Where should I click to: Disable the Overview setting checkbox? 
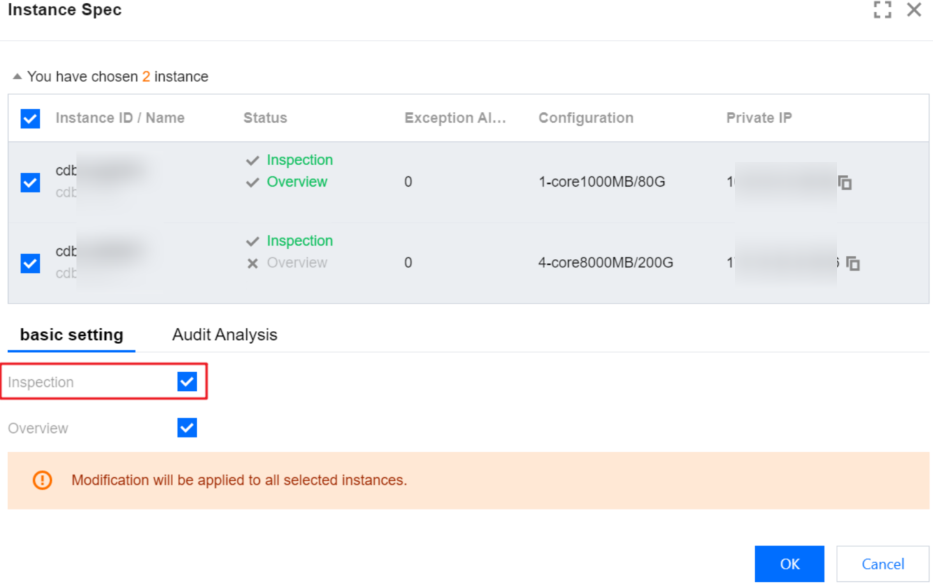click(x=187, y=428)
